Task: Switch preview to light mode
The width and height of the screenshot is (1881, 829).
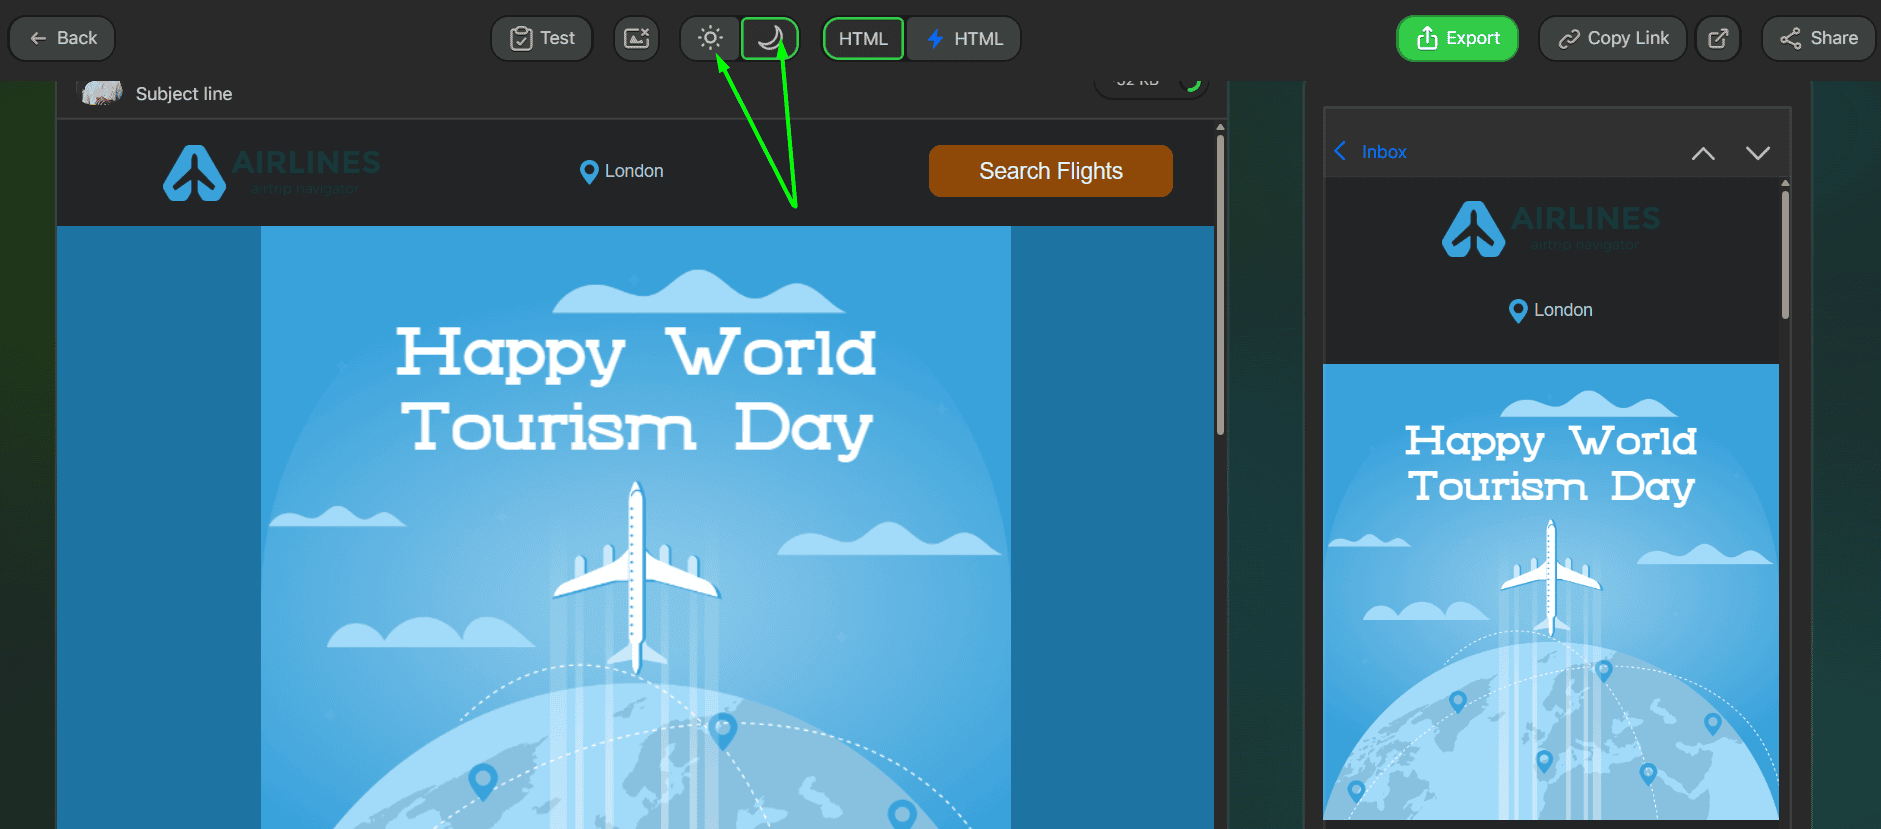Action: click(710, 38)
